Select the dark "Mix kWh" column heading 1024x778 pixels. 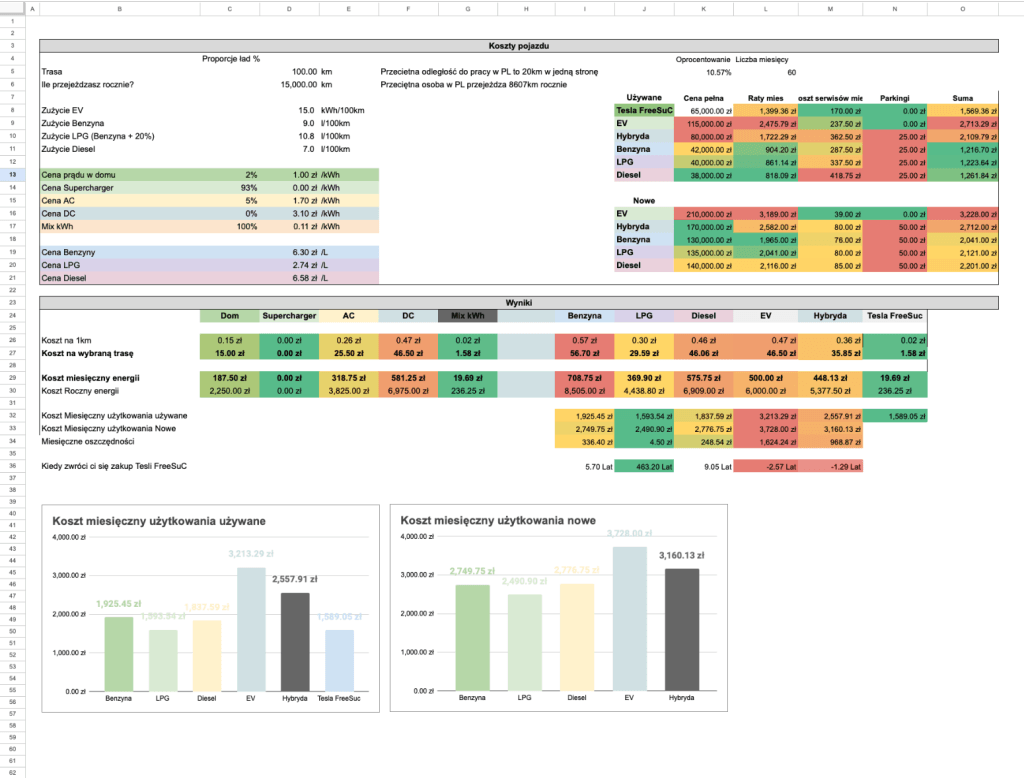pyautogui.click(x=467, y=316)
